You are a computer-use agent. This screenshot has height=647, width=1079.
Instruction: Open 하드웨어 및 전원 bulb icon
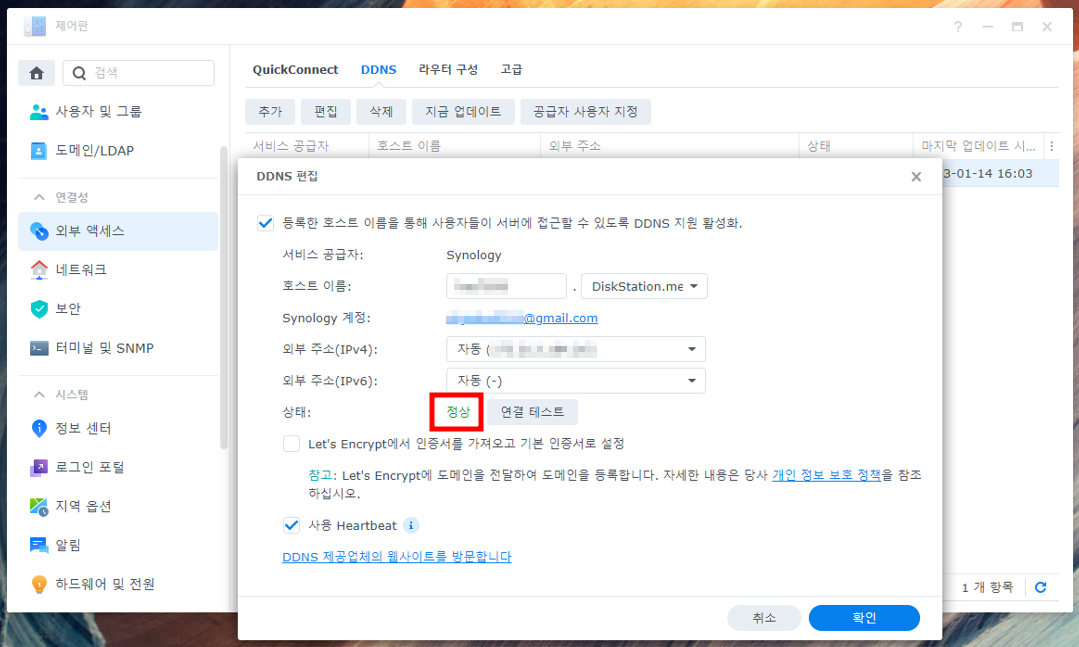(39, 584)
